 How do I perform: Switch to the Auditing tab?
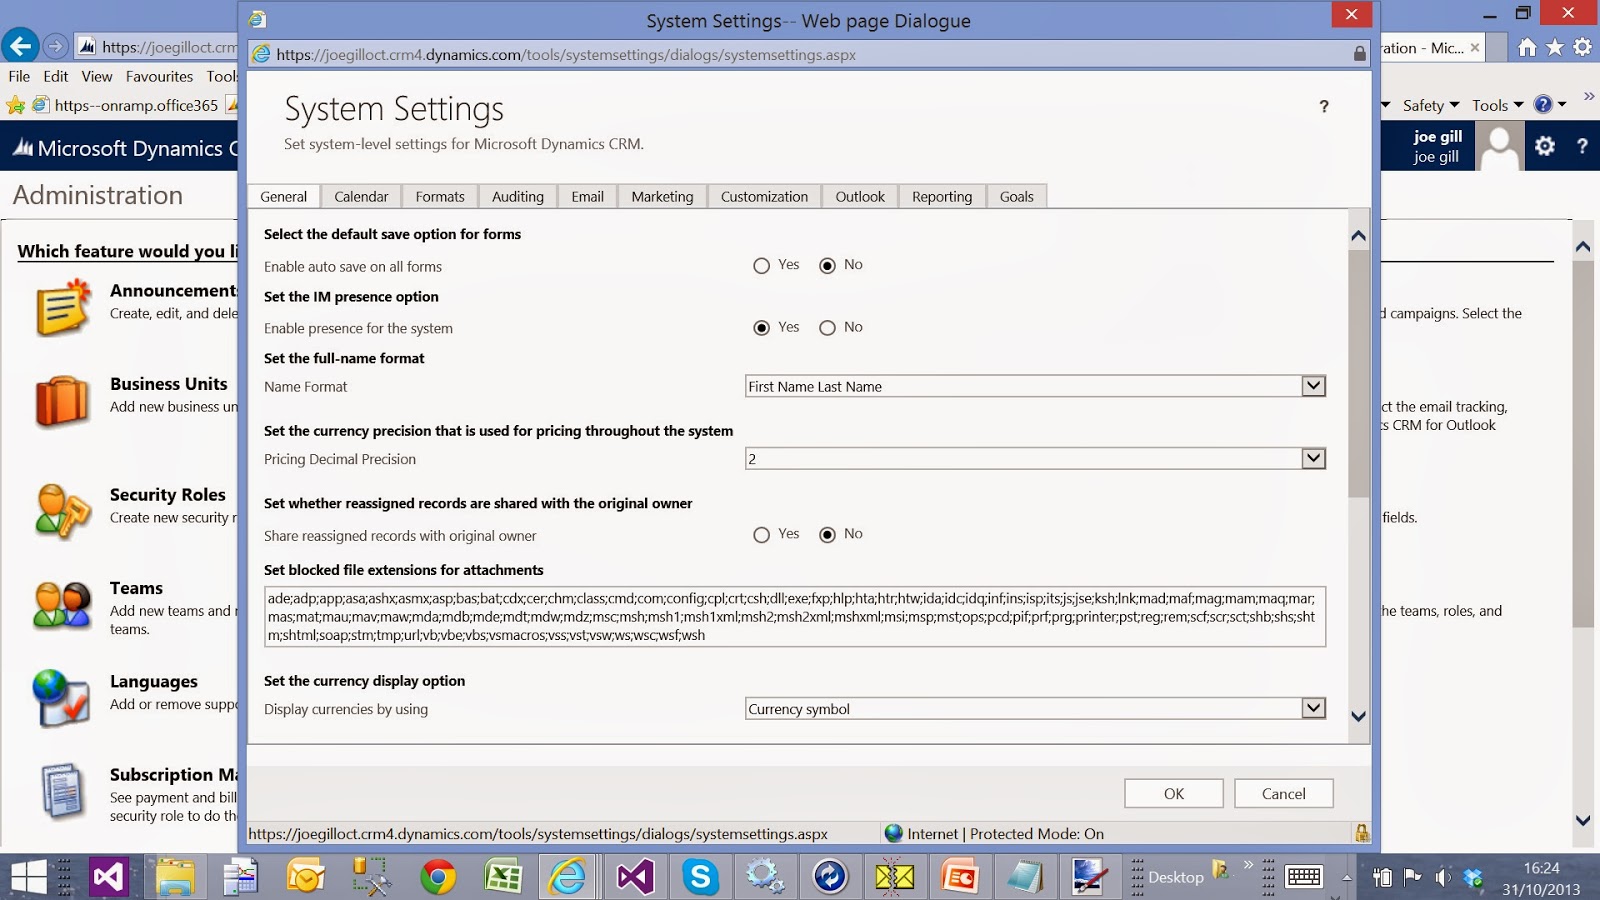coord(517,196)
